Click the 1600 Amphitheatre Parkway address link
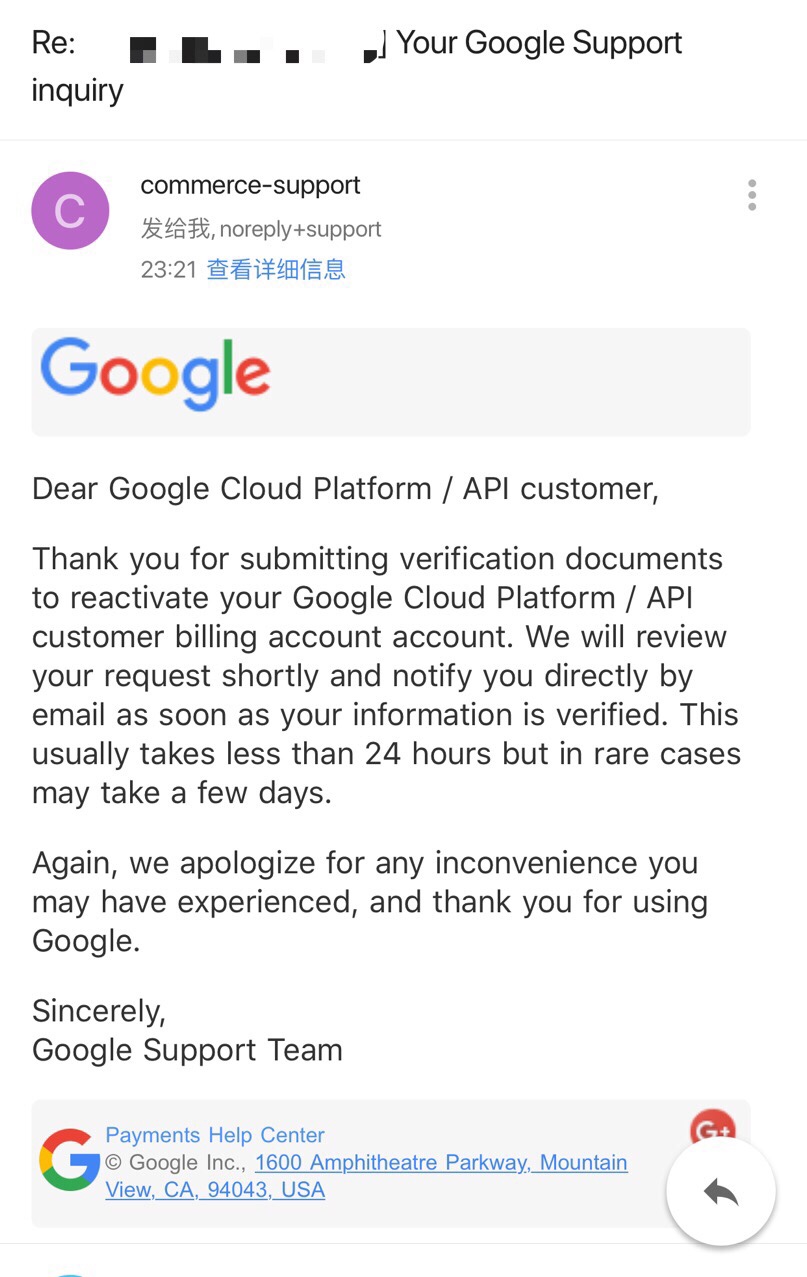This screenshot has height=1277, width=807. click(441, 1163)
